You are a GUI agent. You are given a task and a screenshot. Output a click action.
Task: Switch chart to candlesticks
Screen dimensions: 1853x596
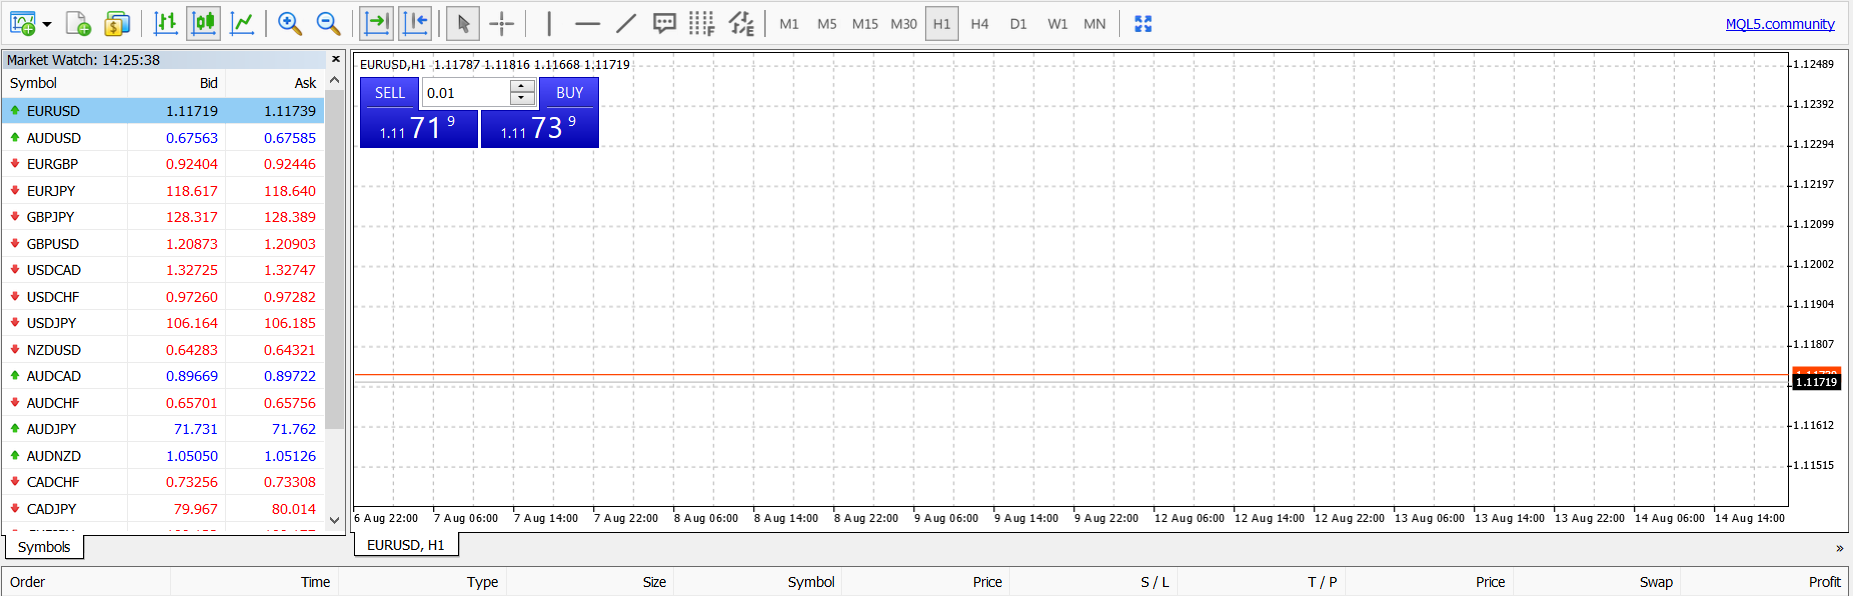tap(204, 23)
